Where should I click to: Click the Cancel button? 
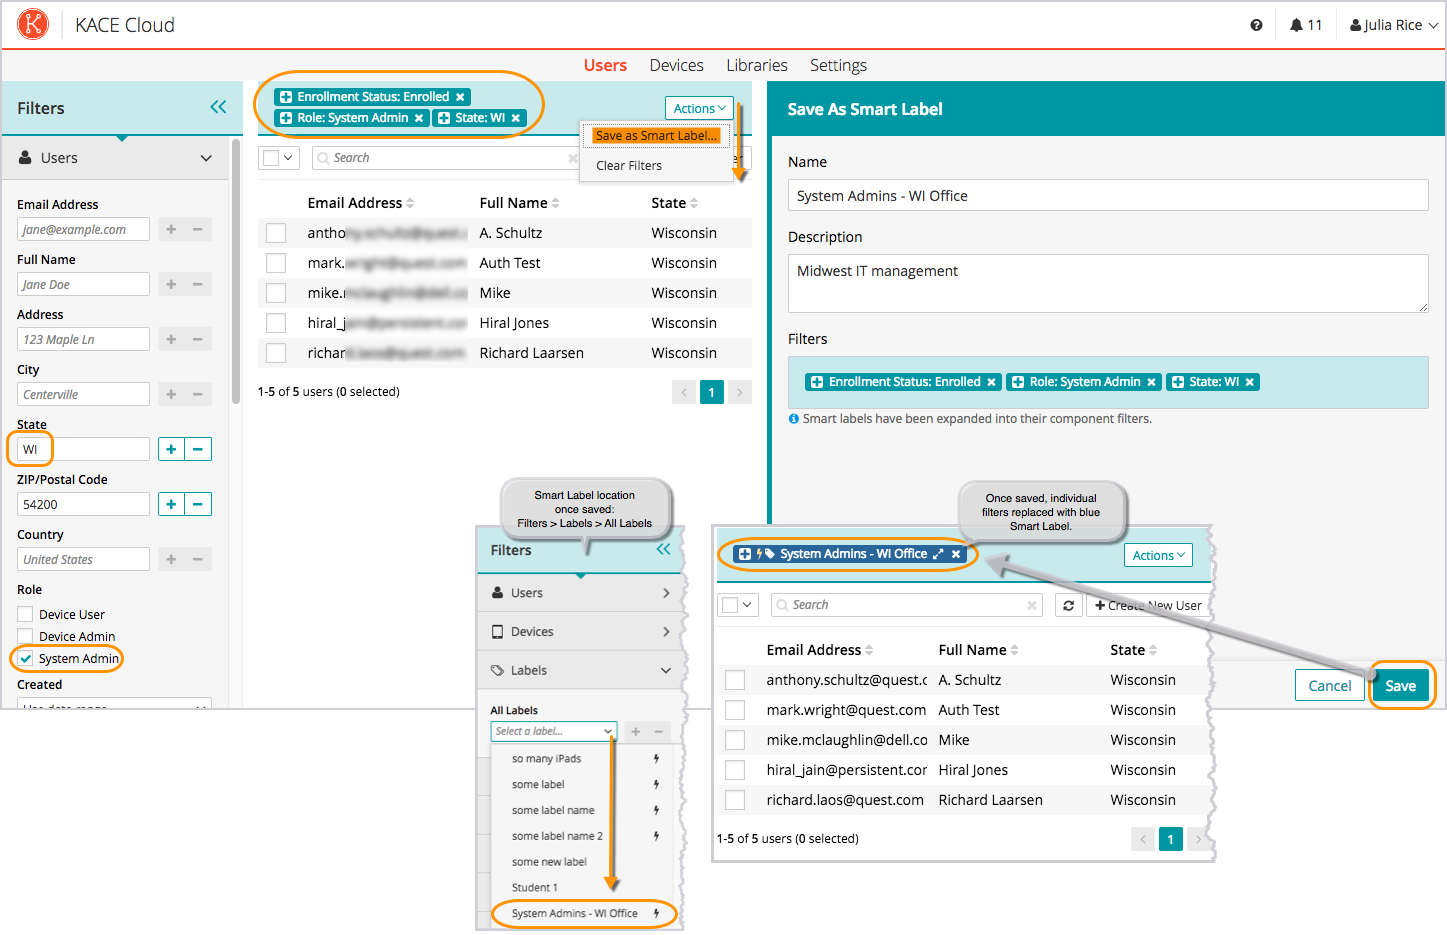pyautogui.click(x=1329, y=685)
